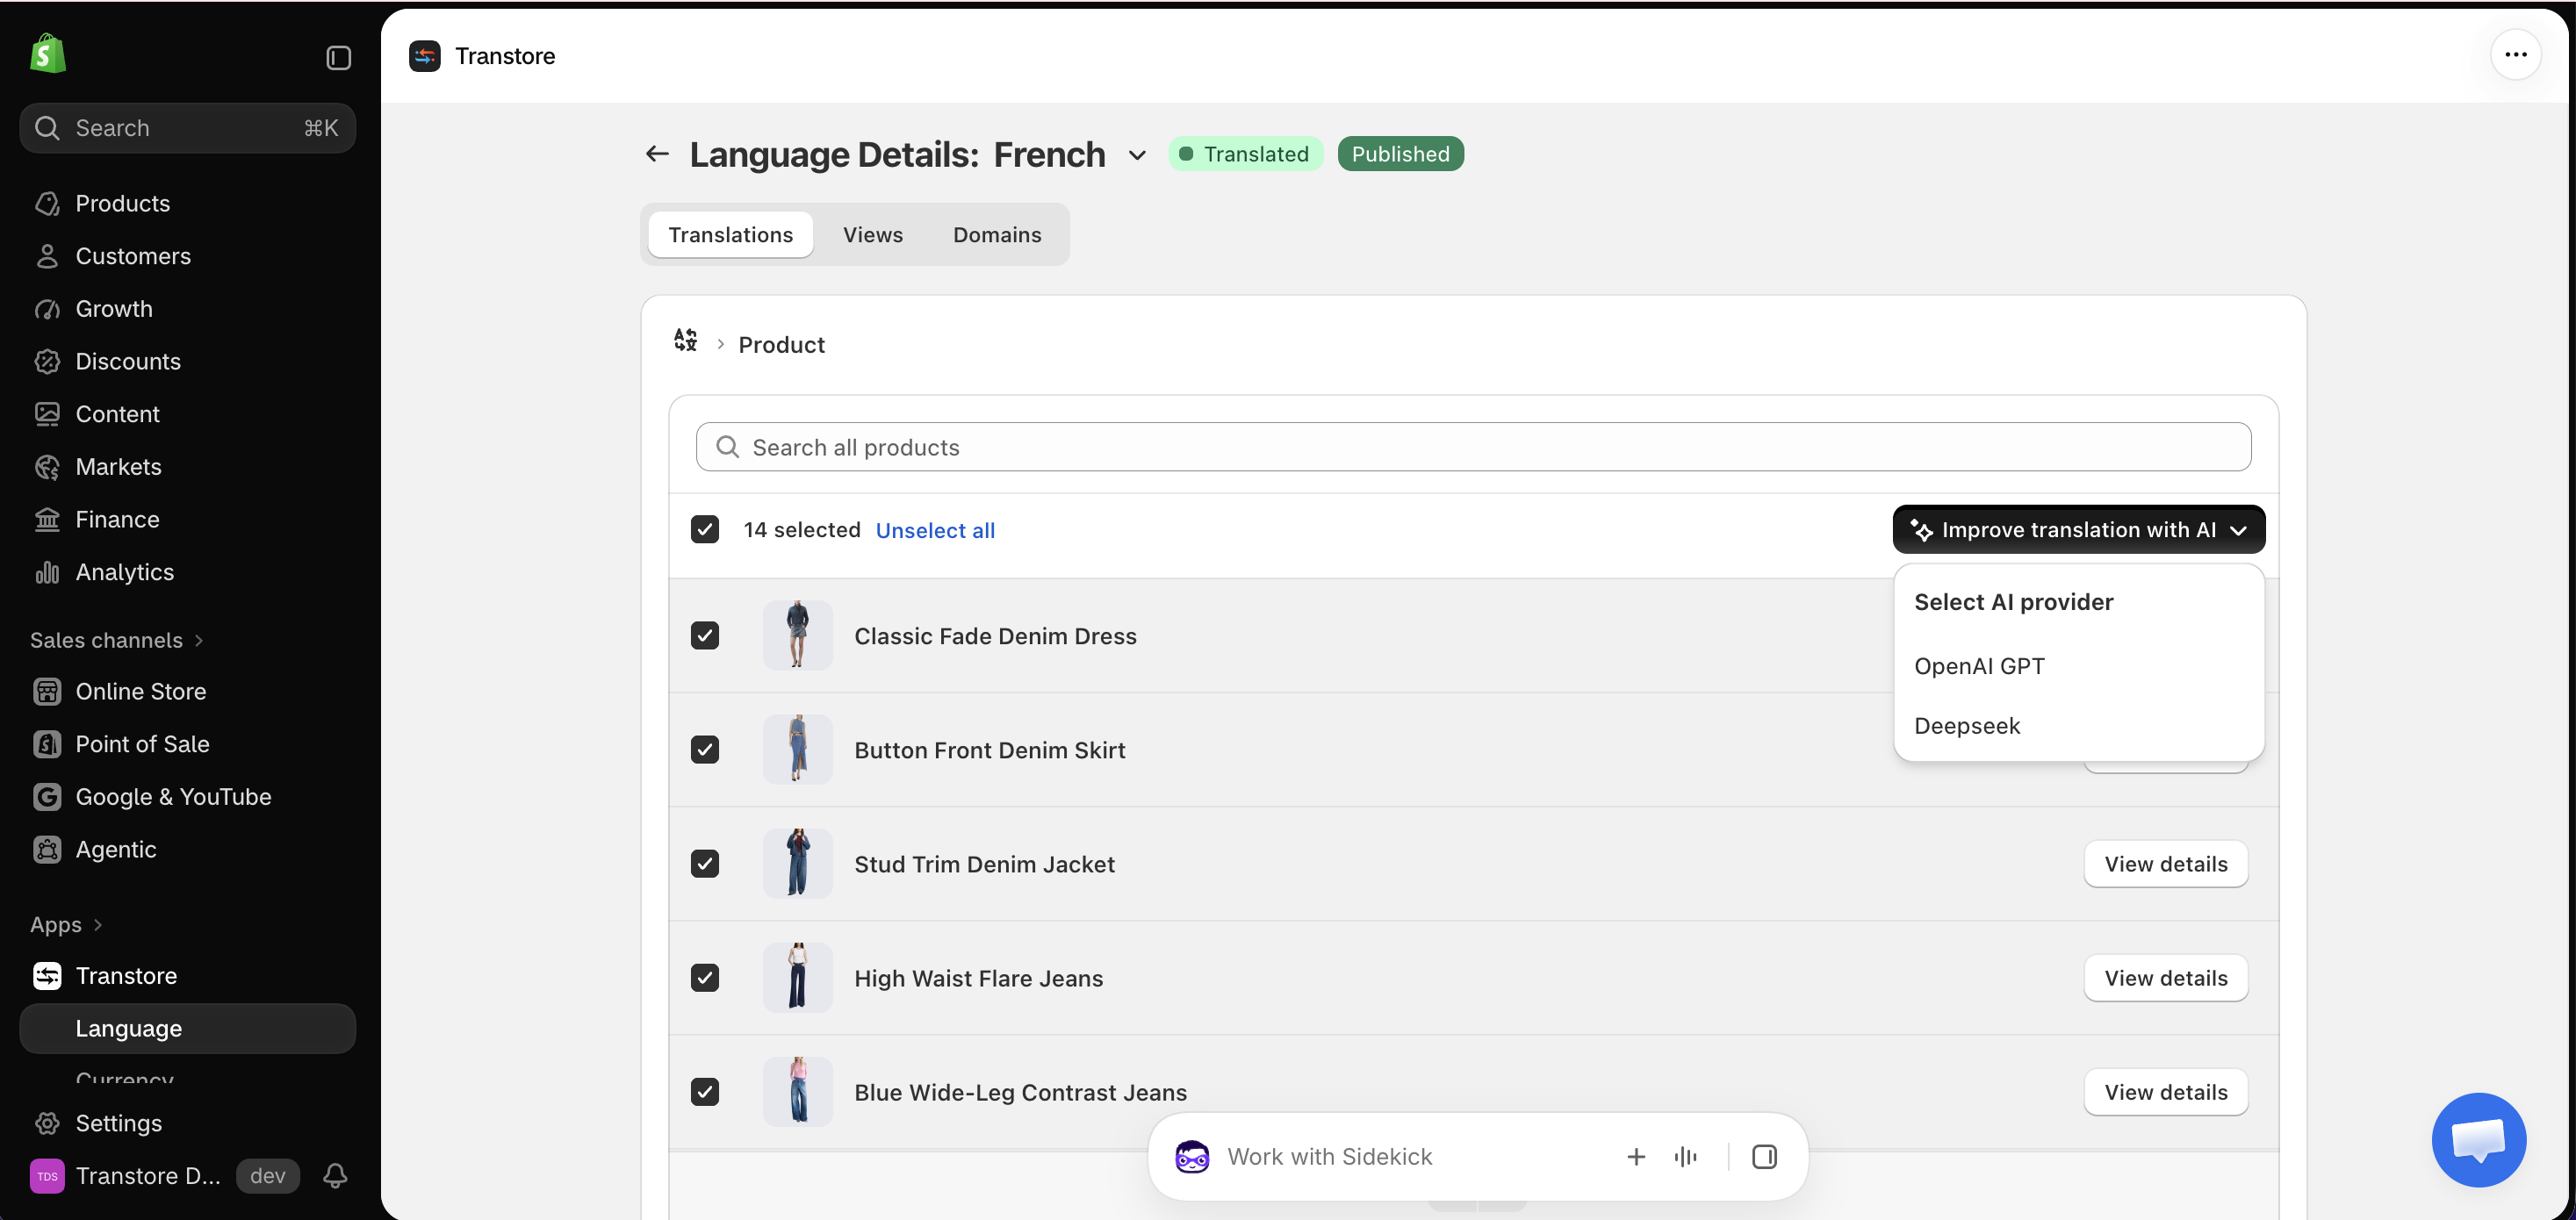
Task: Open the French language dropdown chevron
Action: click(x=1137, y=155)
